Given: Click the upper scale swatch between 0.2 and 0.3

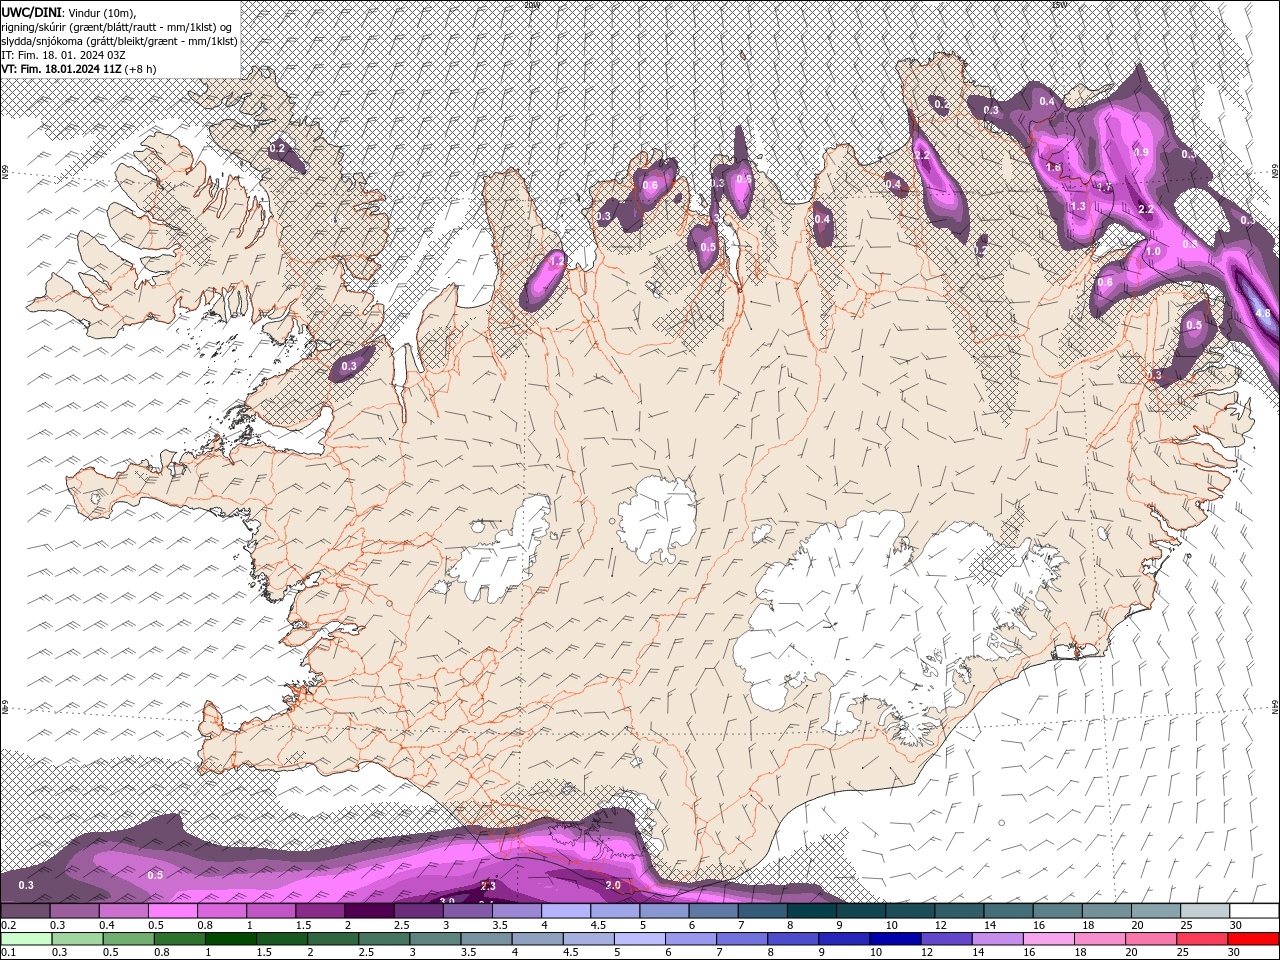Looking at the screenshot, I should (x=25, y=911).
